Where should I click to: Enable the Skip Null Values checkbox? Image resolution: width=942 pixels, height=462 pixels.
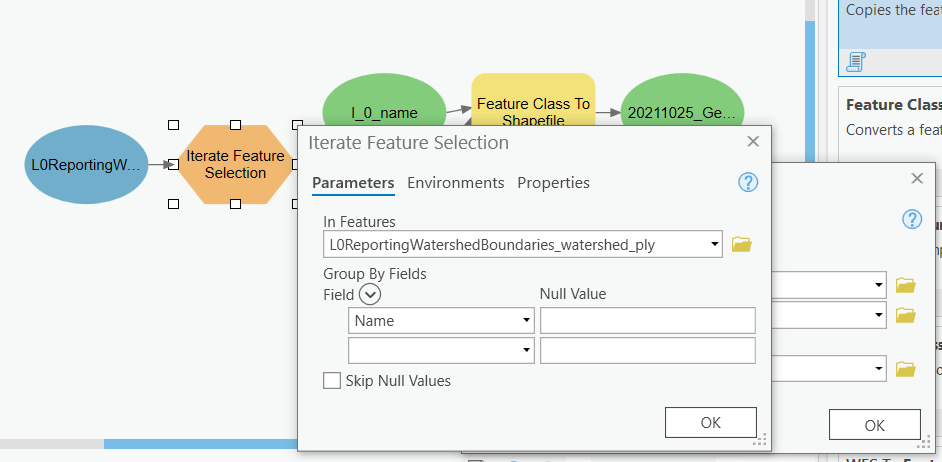click(331, 380)
